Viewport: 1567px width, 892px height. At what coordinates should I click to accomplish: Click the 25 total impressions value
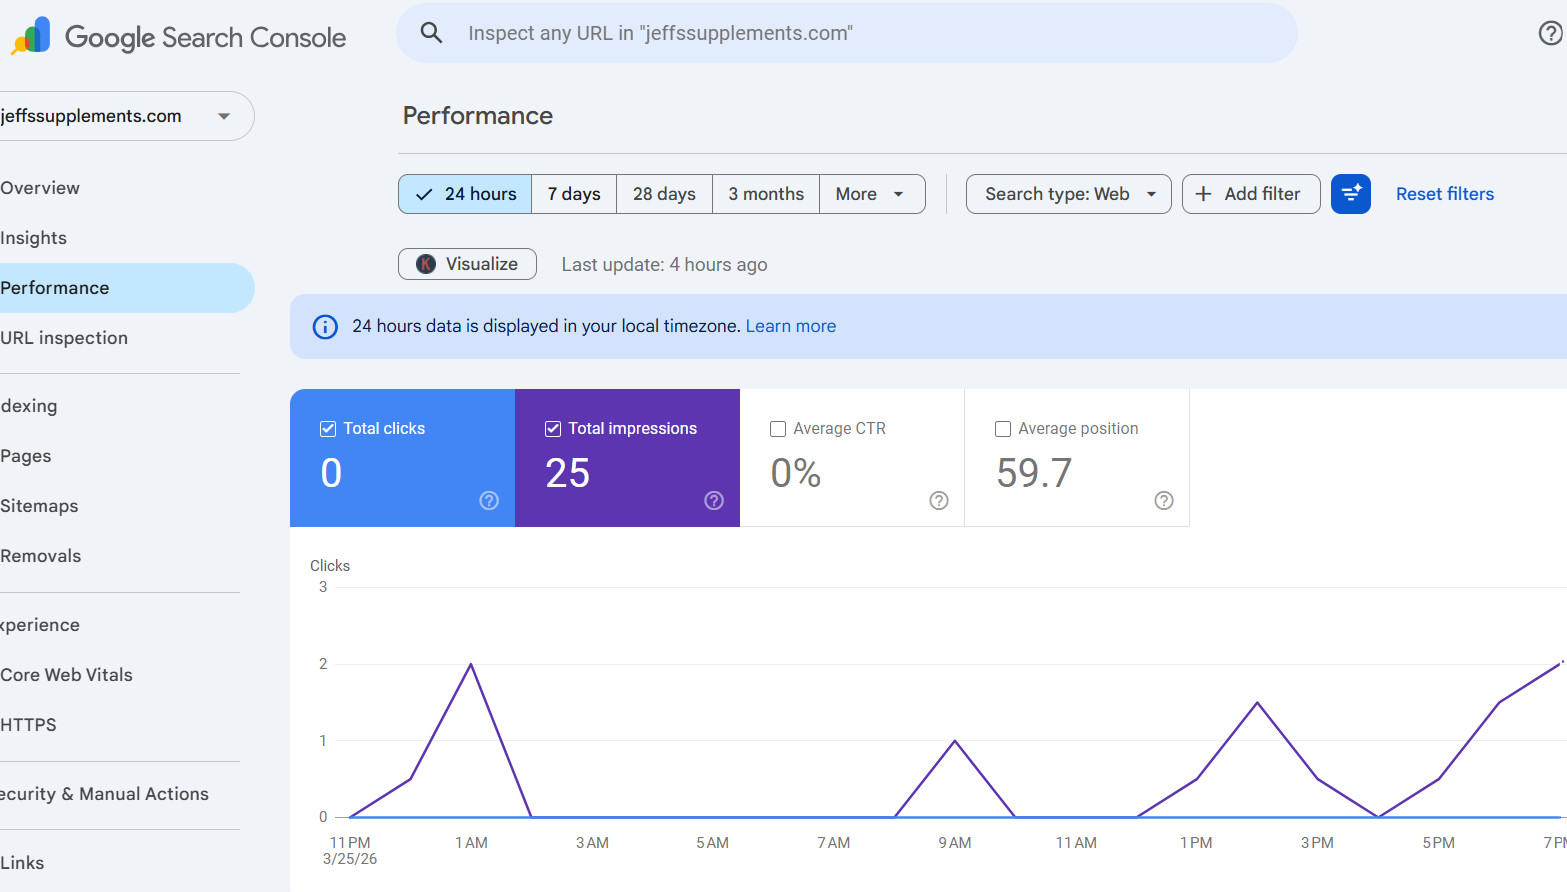pyautogui.click(x=568, y=473)
